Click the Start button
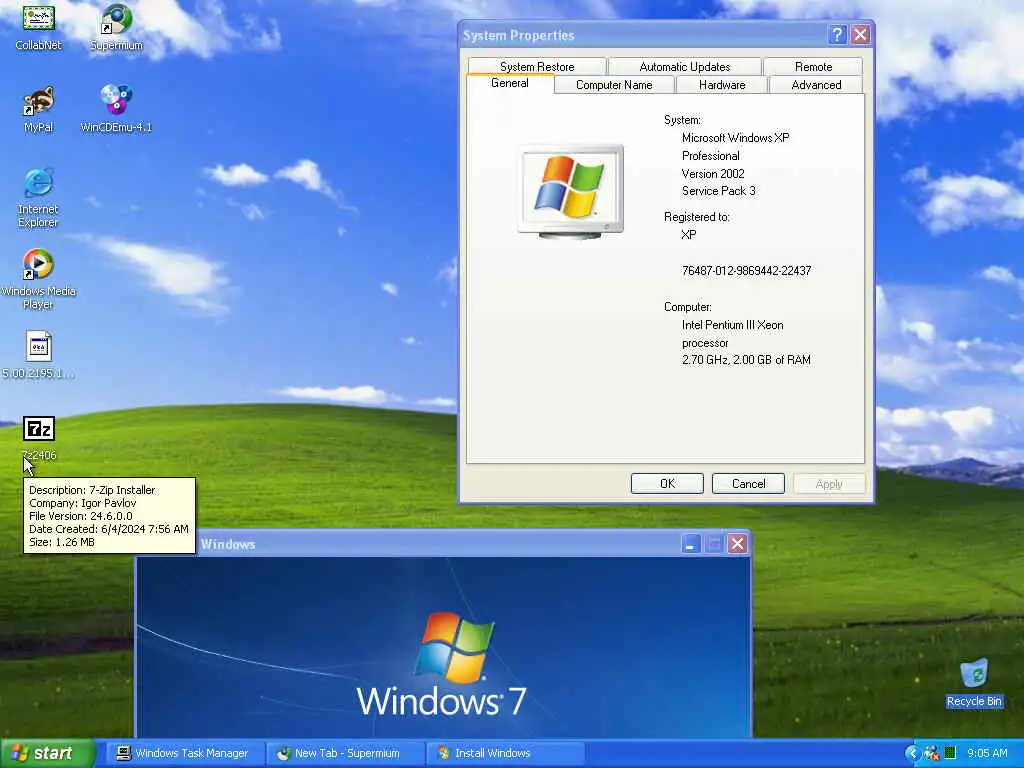1024x768 pixels. tap(48, 753)
